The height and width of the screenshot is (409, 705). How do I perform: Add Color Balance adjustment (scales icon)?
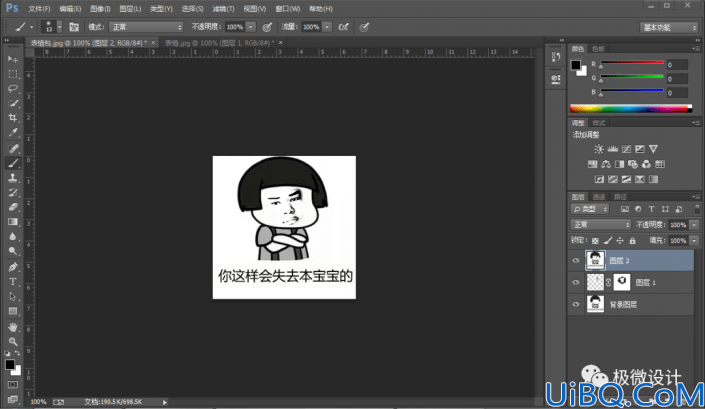(x=606, y=164)
